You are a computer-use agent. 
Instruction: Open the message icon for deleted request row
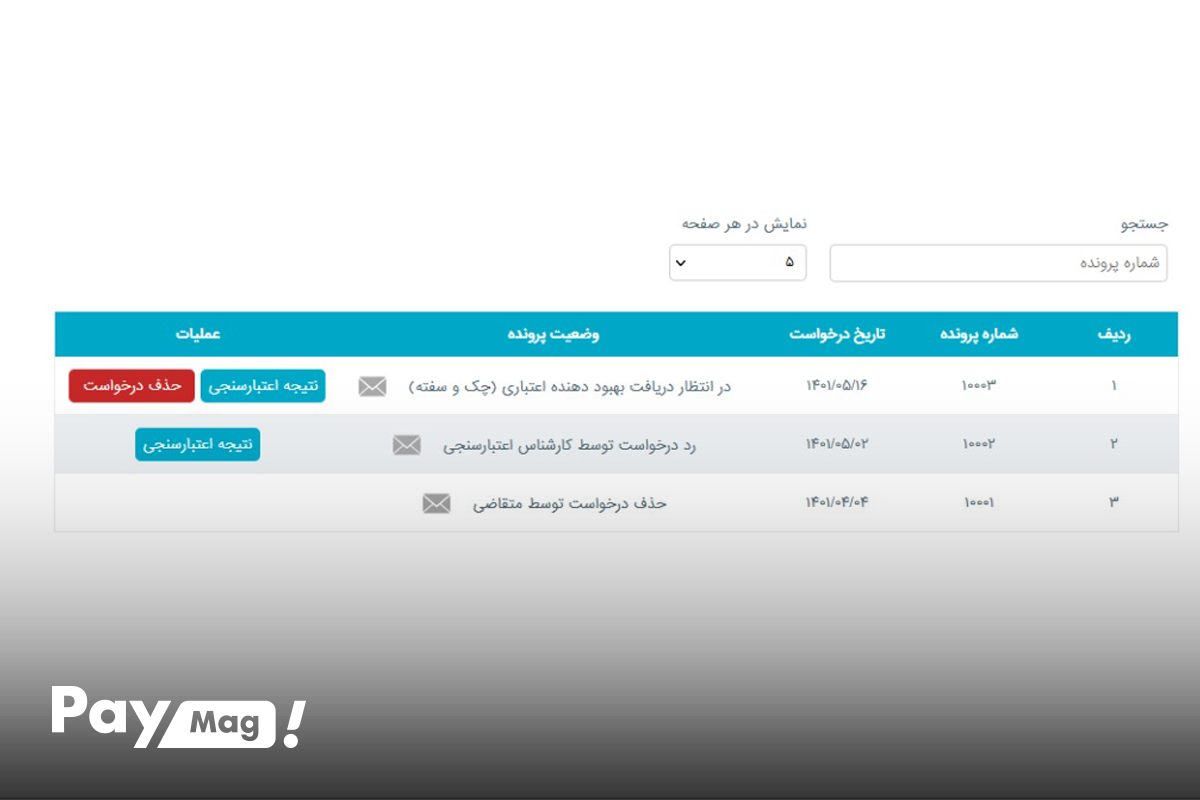(435, 504)
